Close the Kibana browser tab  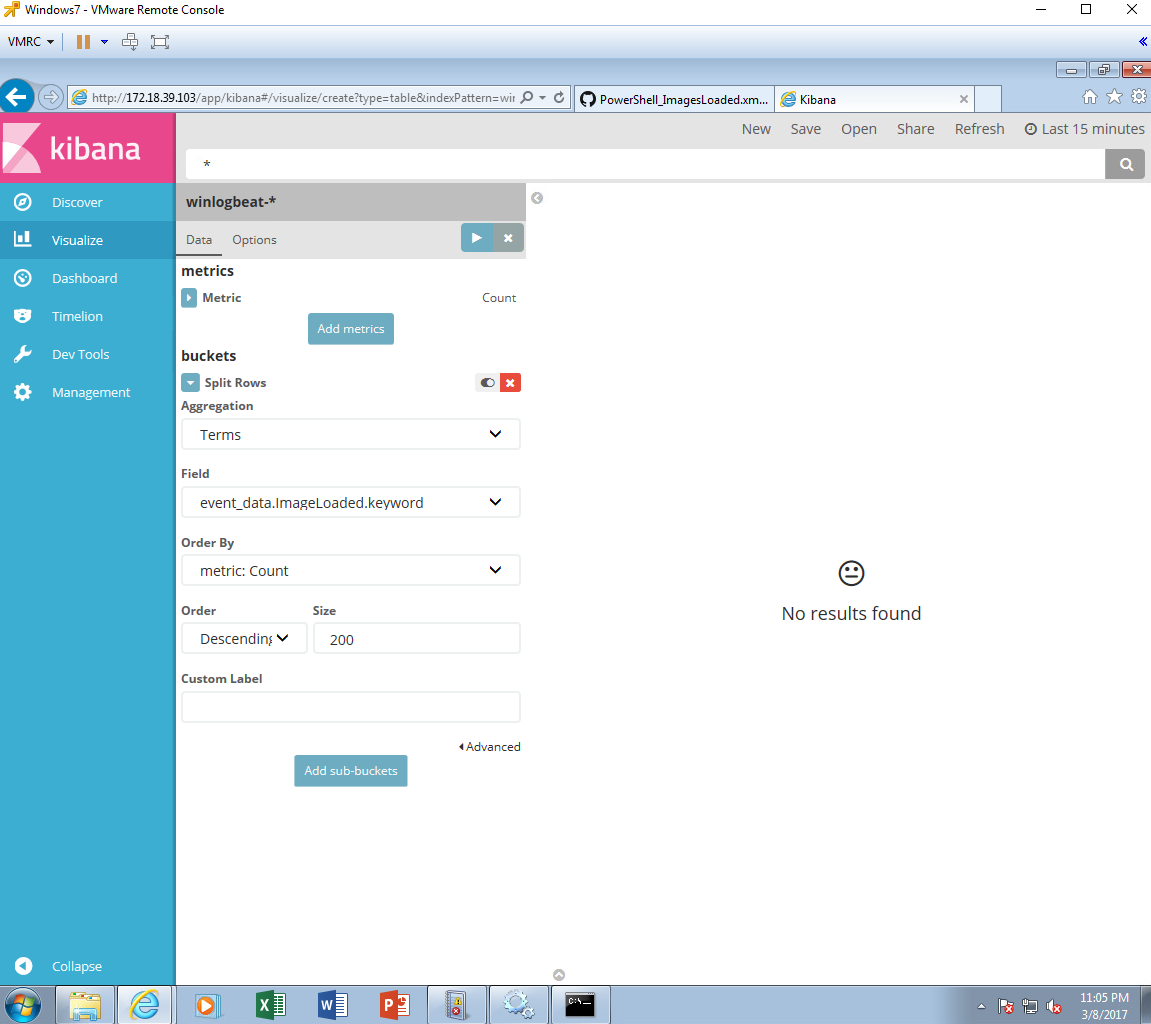click(x=964, y=99)
